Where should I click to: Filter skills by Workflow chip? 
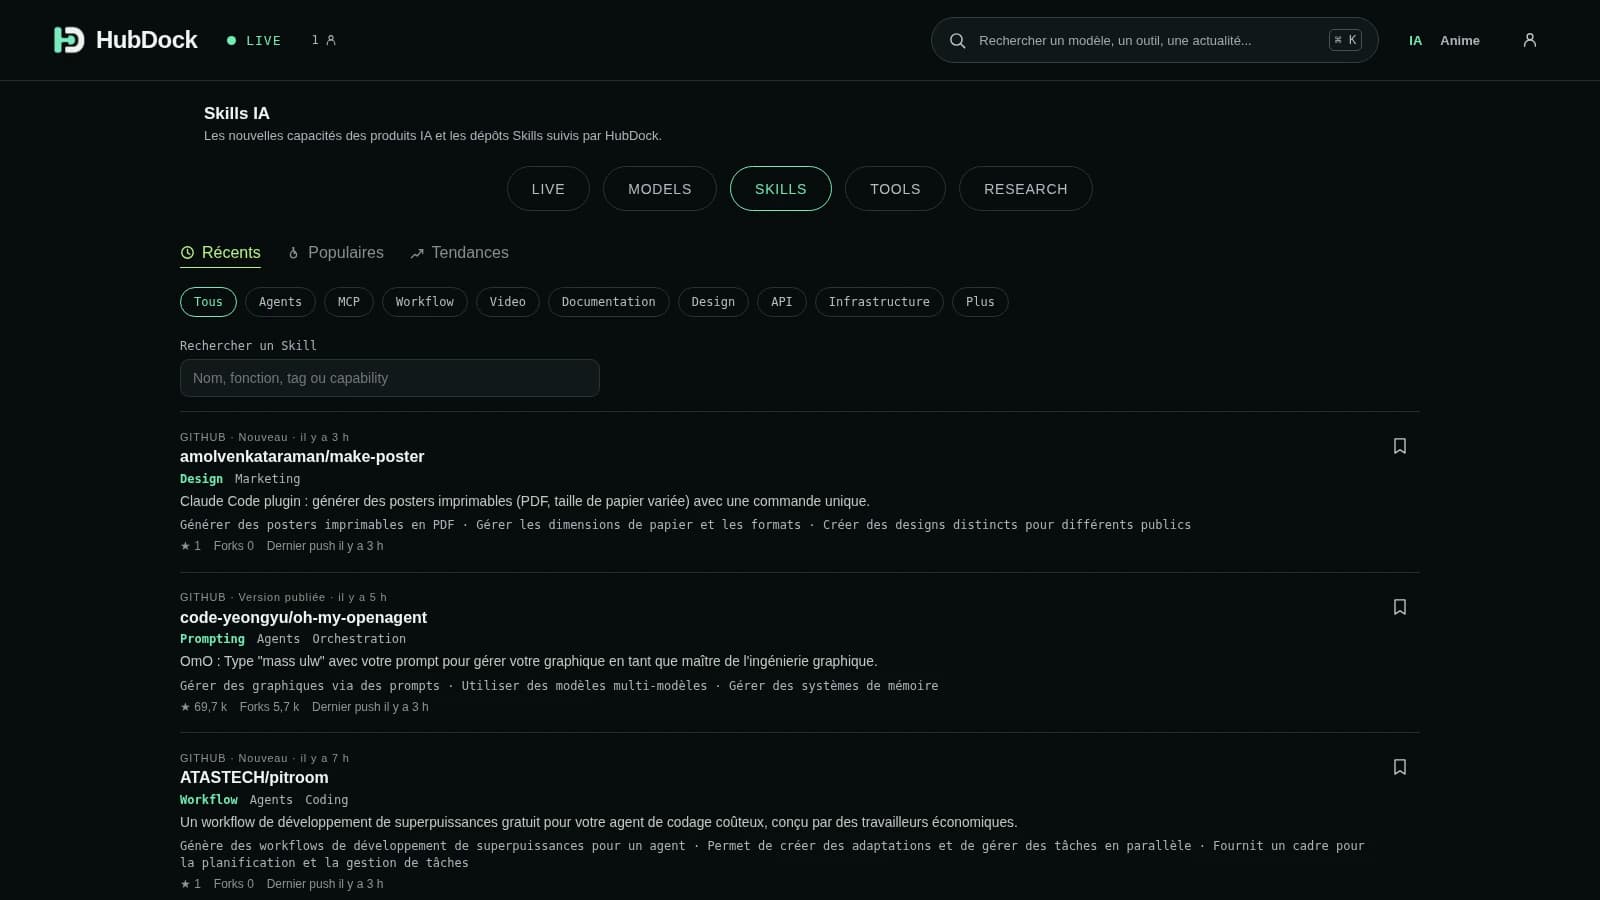tap(425, 302)
